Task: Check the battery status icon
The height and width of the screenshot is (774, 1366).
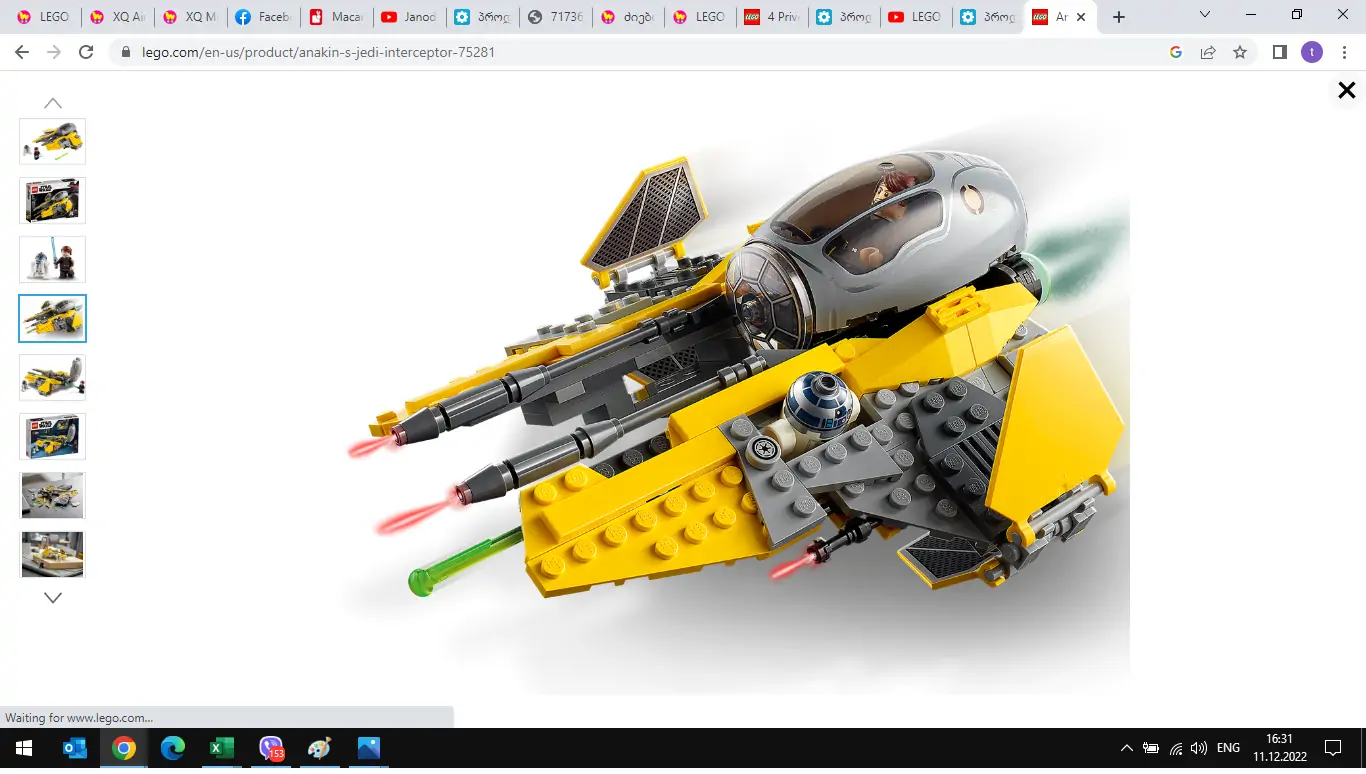Action: [x=1151, y=748]
